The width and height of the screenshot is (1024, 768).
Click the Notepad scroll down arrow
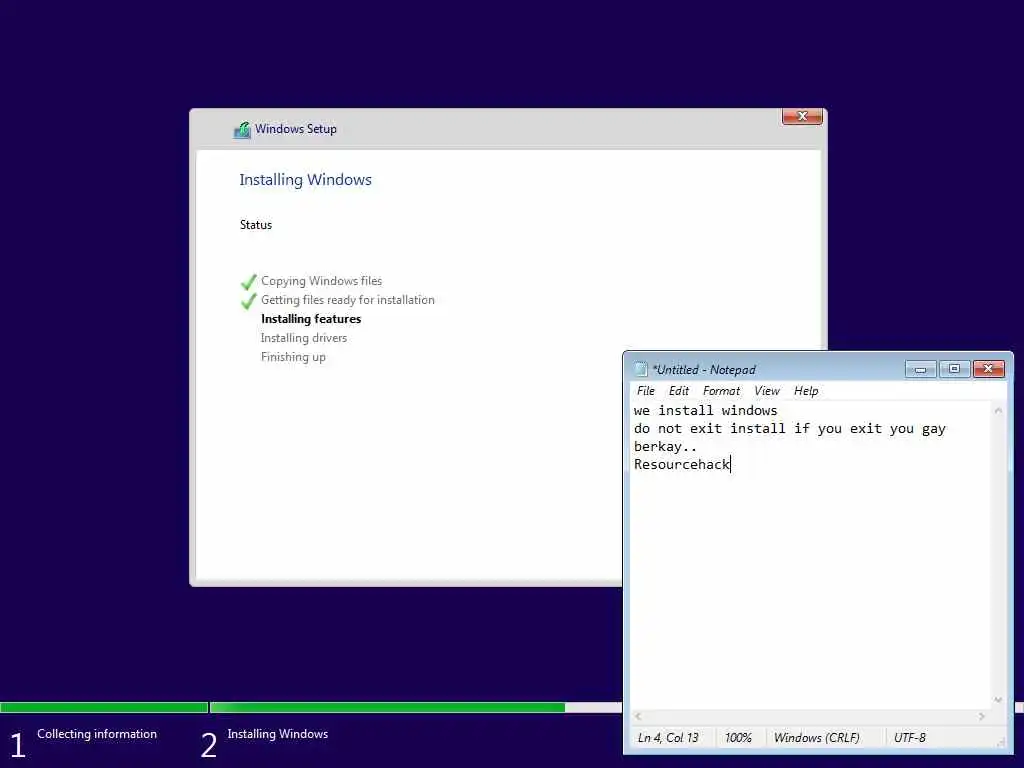pyautogui.click(x=998, y=700)
